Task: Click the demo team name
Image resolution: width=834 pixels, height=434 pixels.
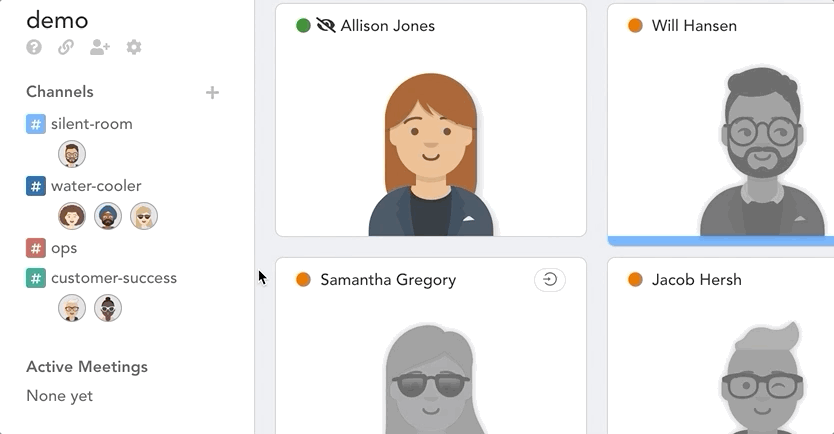Action: [x=57, y=21]
